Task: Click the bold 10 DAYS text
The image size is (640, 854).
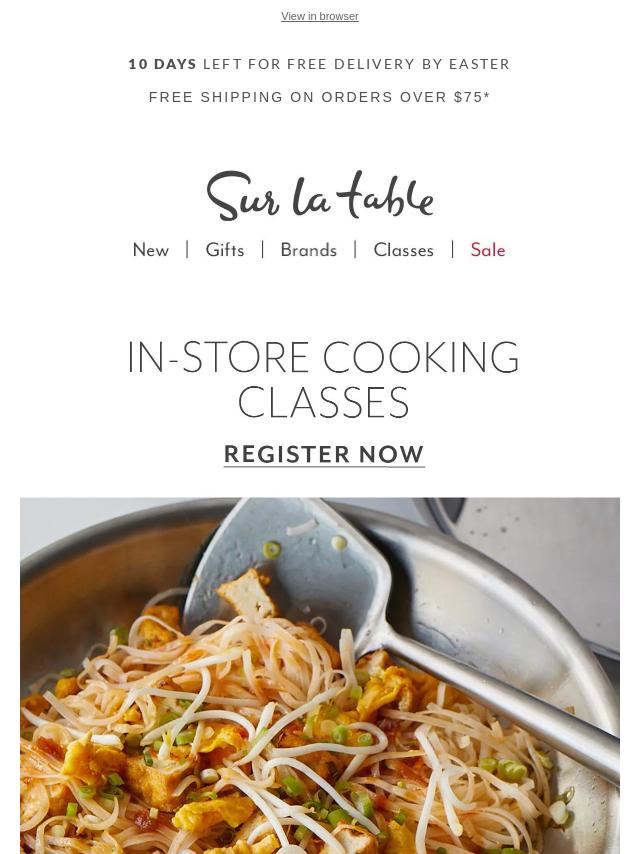Action: pos(162,64)
